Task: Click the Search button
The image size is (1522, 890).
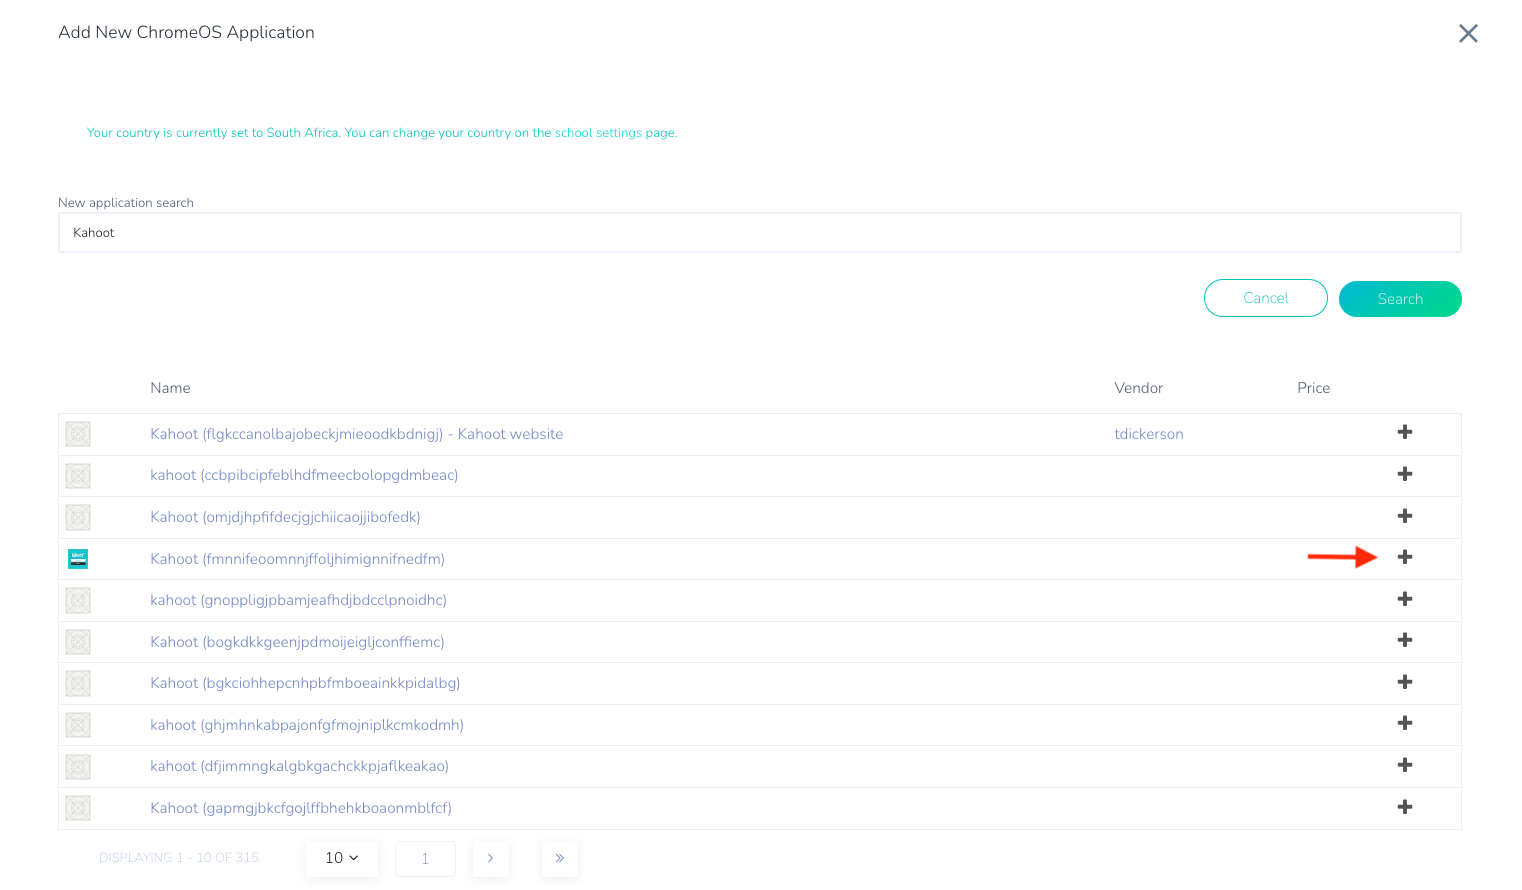Action: (x=1399, y=299)
